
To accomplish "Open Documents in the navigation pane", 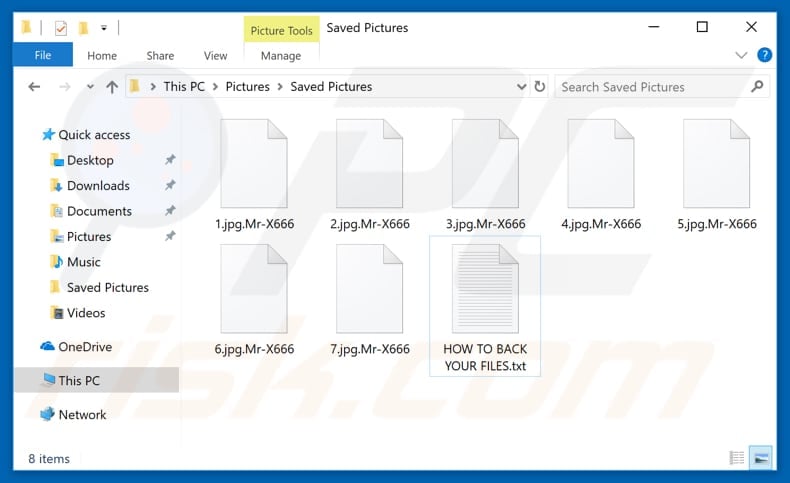I will 99,211.
